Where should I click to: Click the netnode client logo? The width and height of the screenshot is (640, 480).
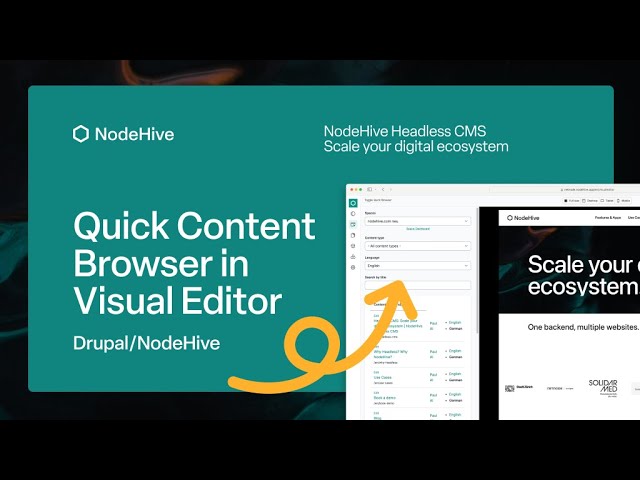pyautogui.click(x=560, y=388)
